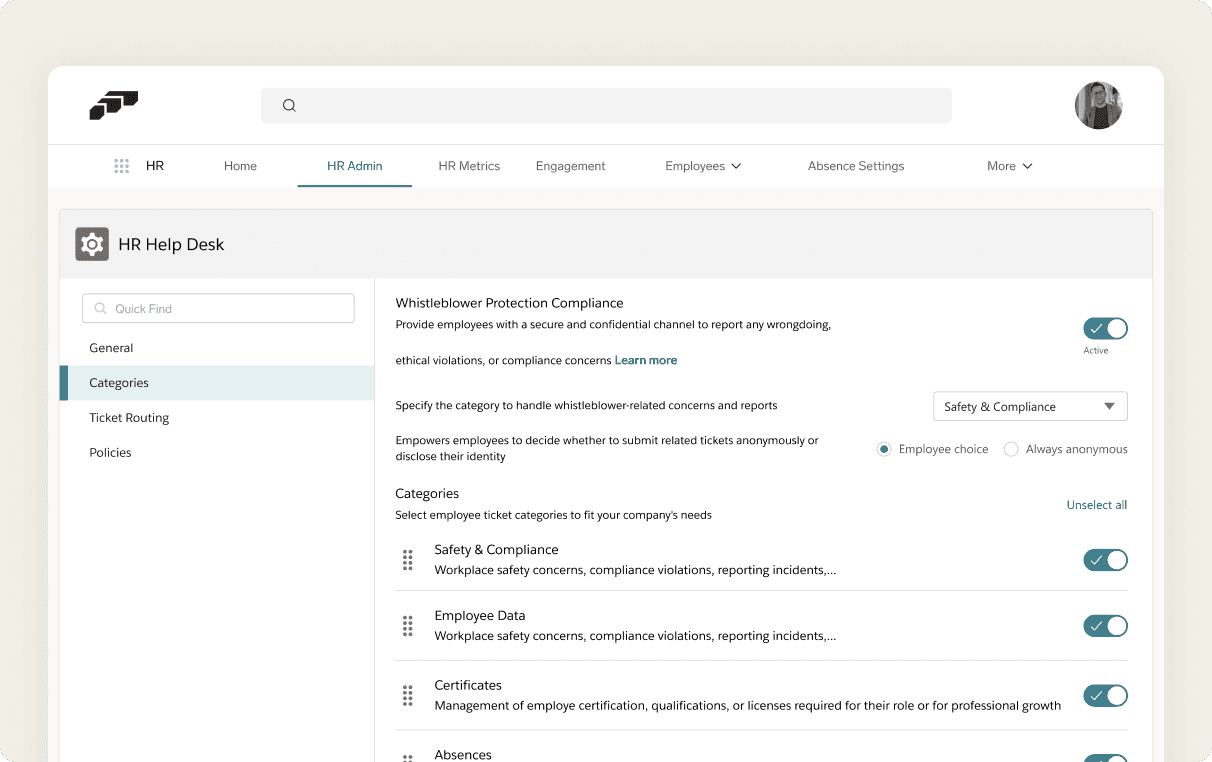Screen dimensions: 1212x762
Task: Toggle off Employee Data category
Action: point(1105,626)
